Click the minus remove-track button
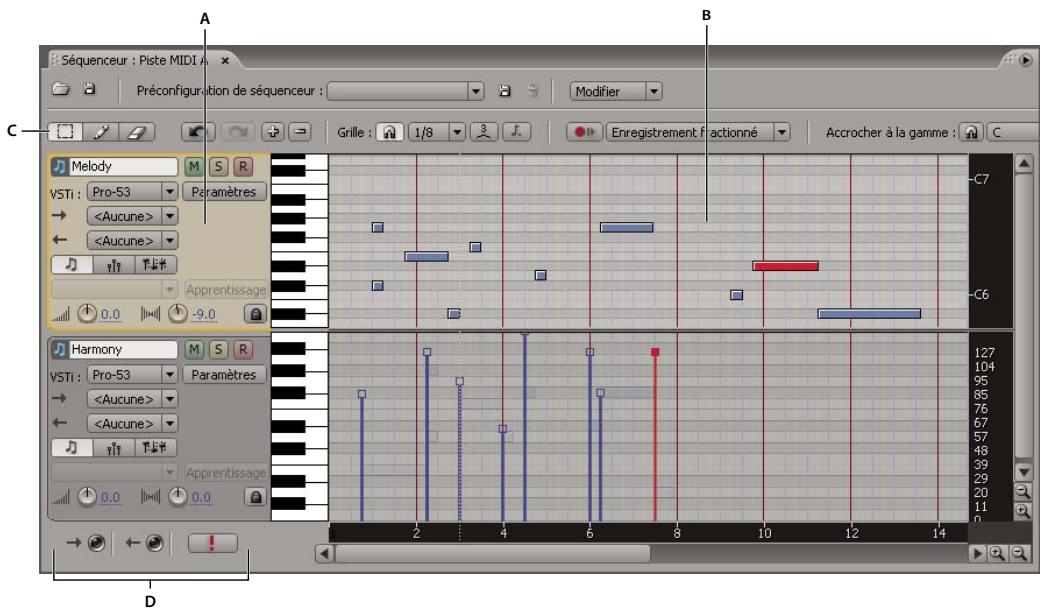 [300, 131]
